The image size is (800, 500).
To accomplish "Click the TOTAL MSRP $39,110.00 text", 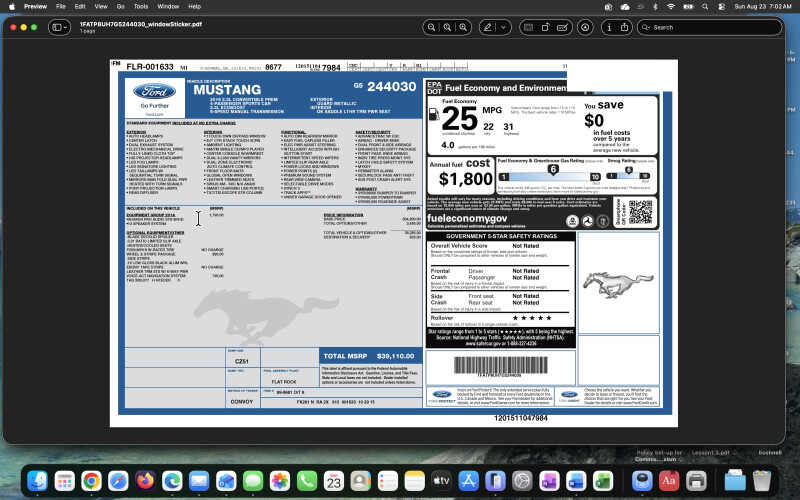I will click(370, 356).
